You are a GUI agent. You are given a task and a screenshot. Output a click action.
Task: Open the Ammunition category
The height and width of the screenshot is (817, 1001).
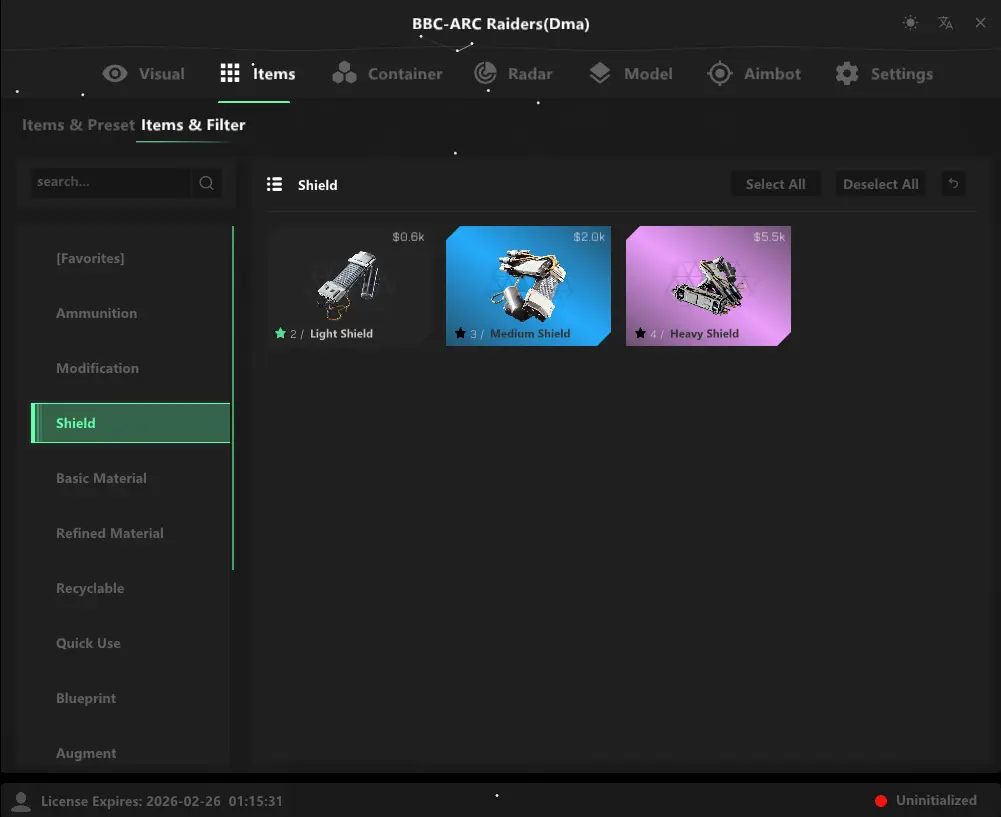click(96, 313)
